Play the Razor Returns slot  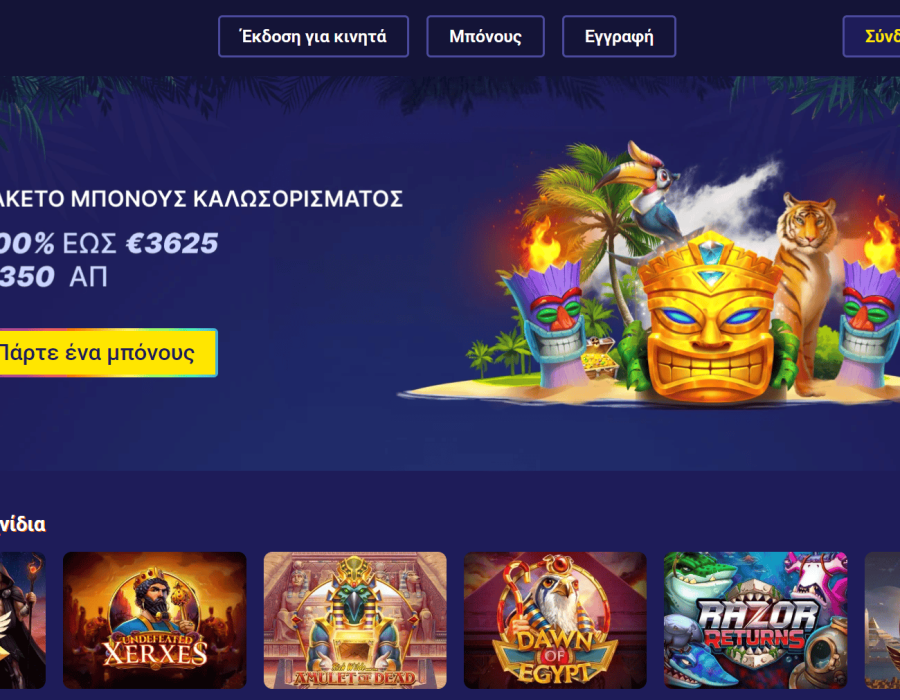(x=755, y=620)
